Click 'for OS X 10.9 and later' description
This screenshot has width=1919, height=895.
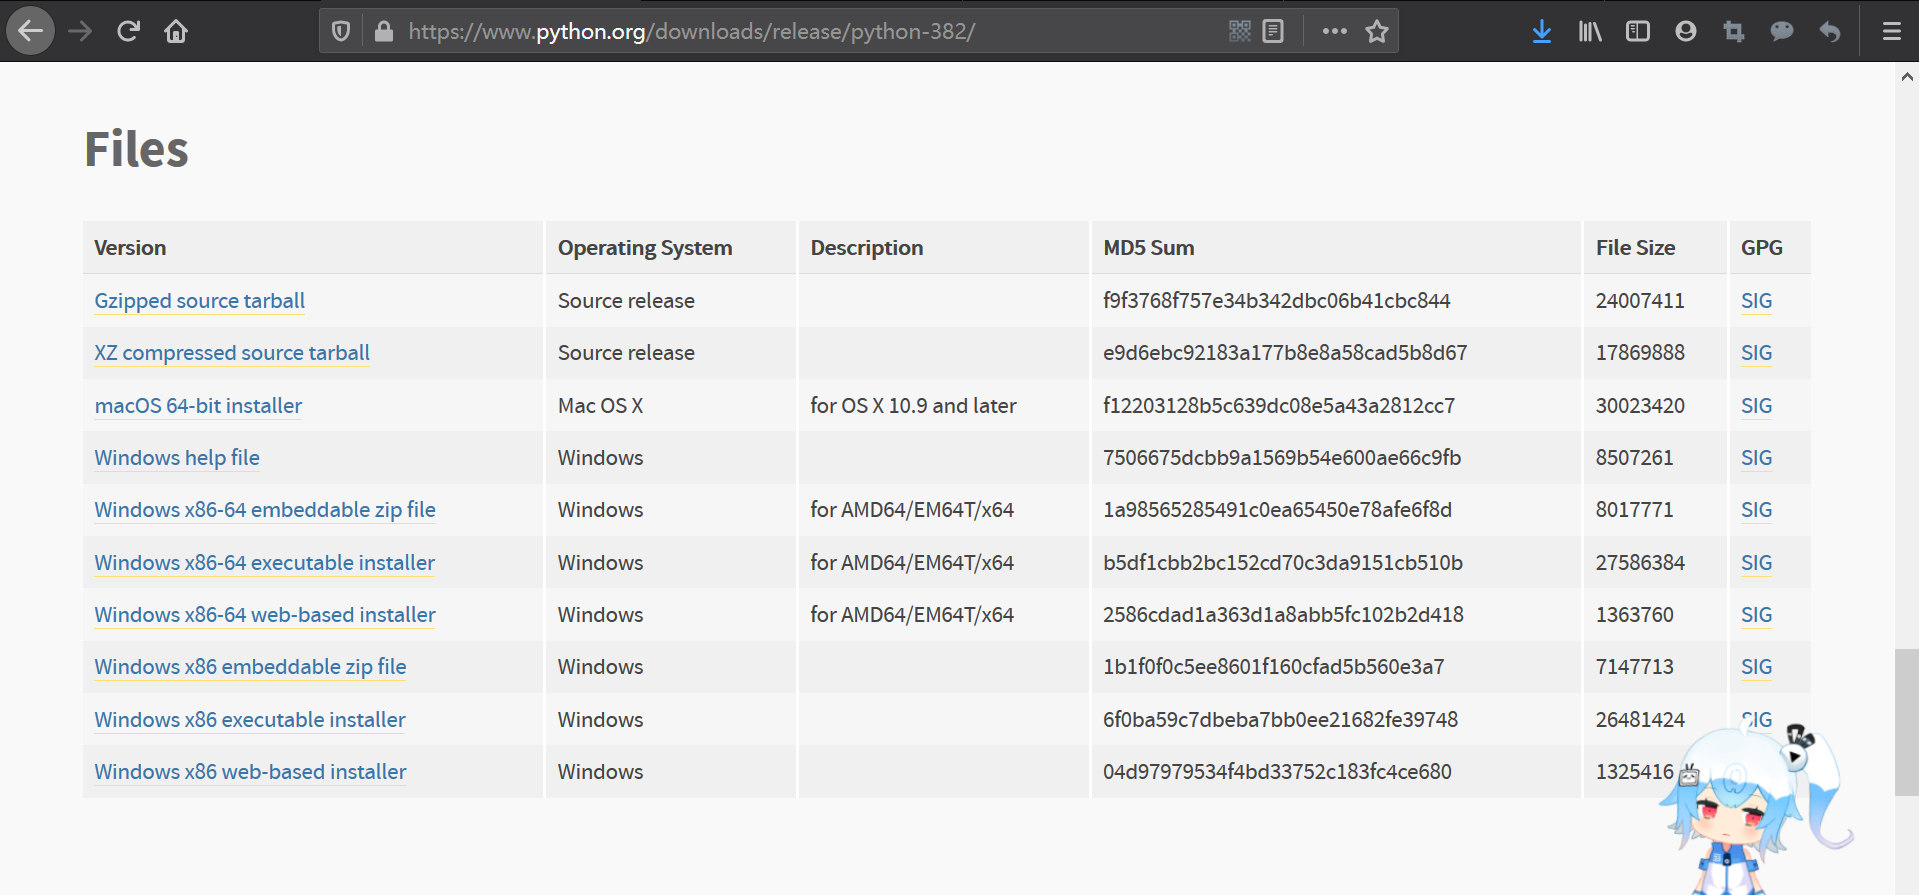(913, 406)
